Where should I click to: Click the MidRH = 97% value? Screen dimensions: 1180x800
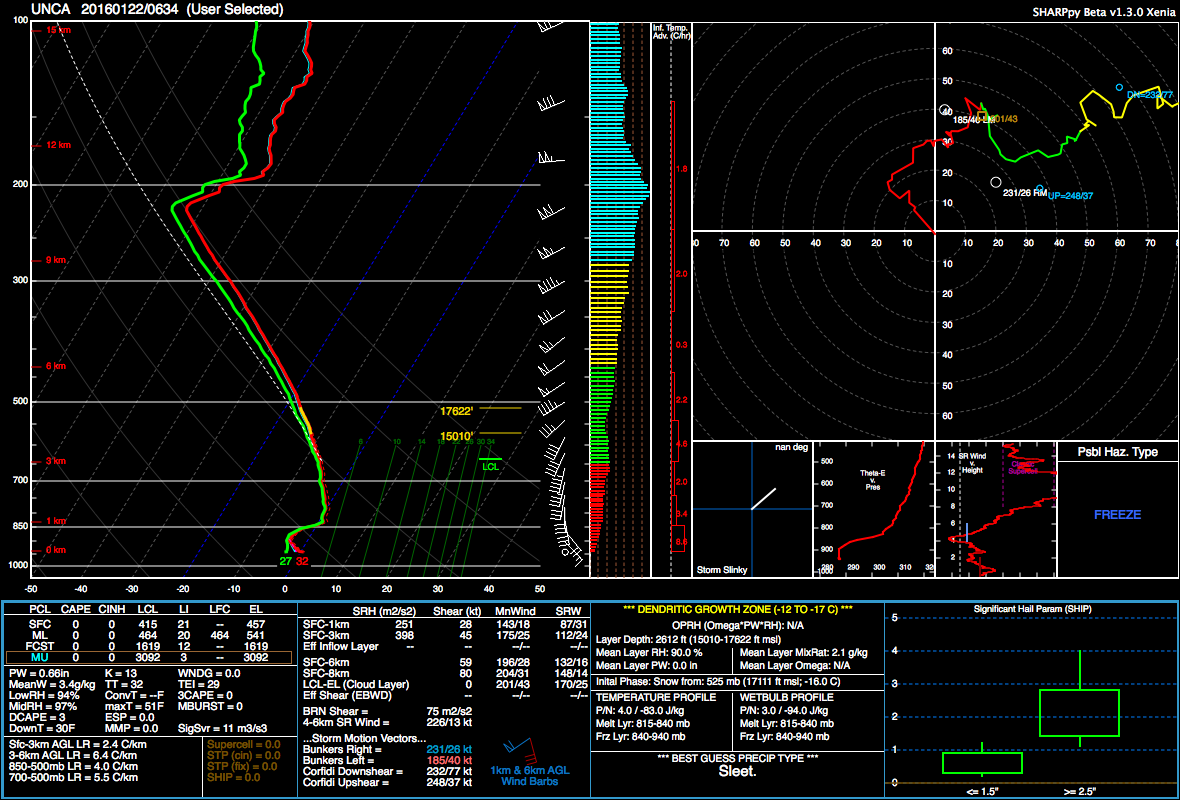44,707
